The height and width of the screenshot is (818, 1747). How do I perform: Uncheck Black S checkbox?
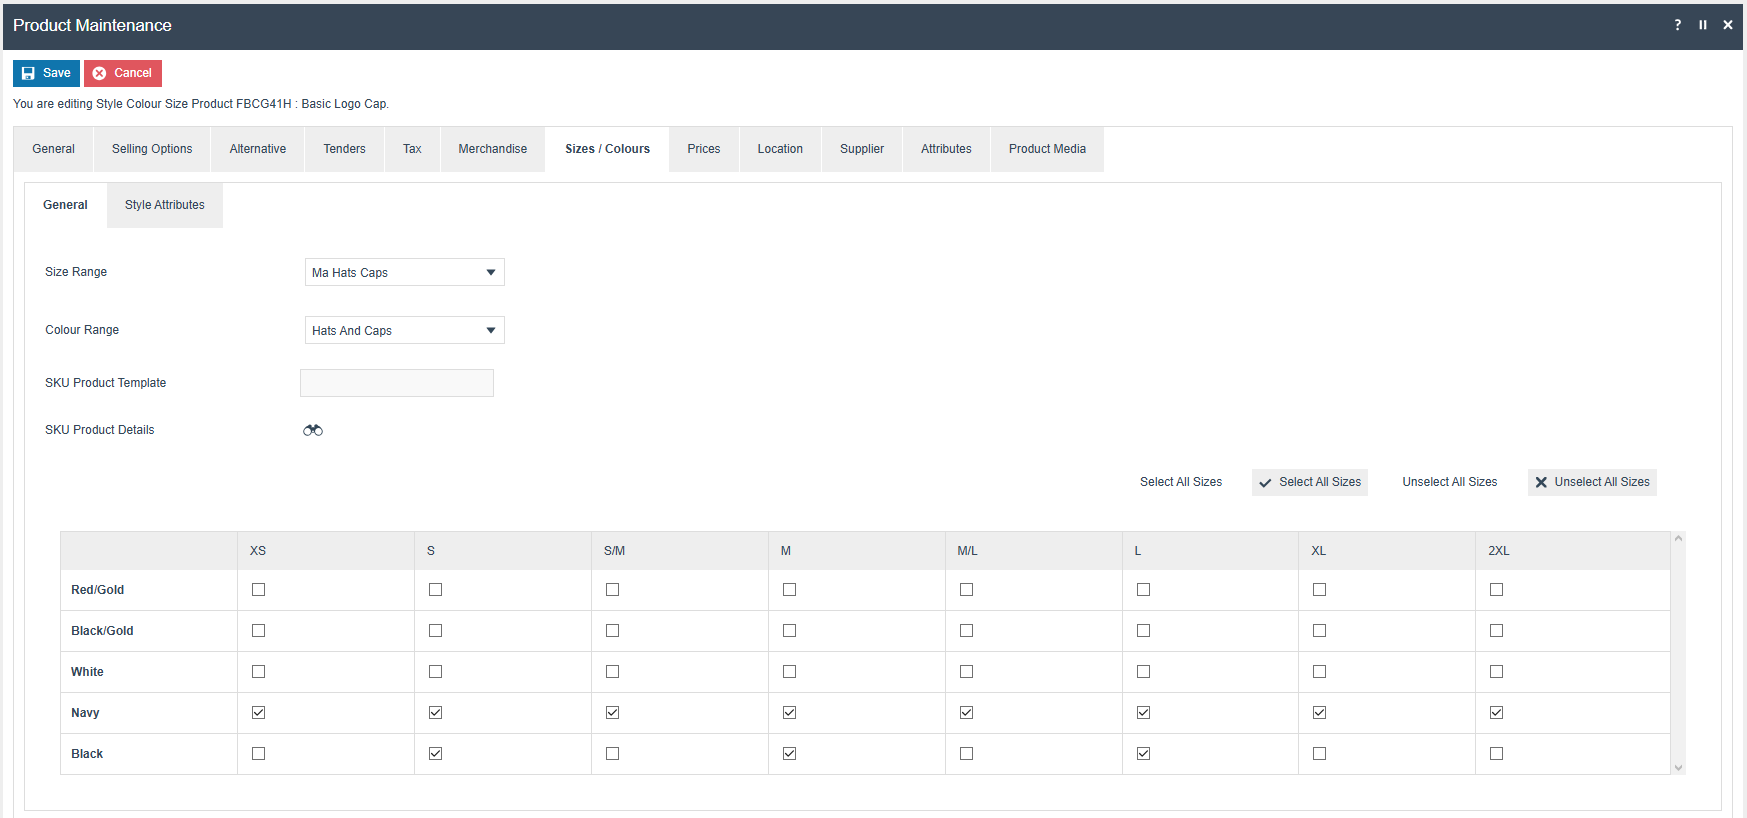point(436,754)
